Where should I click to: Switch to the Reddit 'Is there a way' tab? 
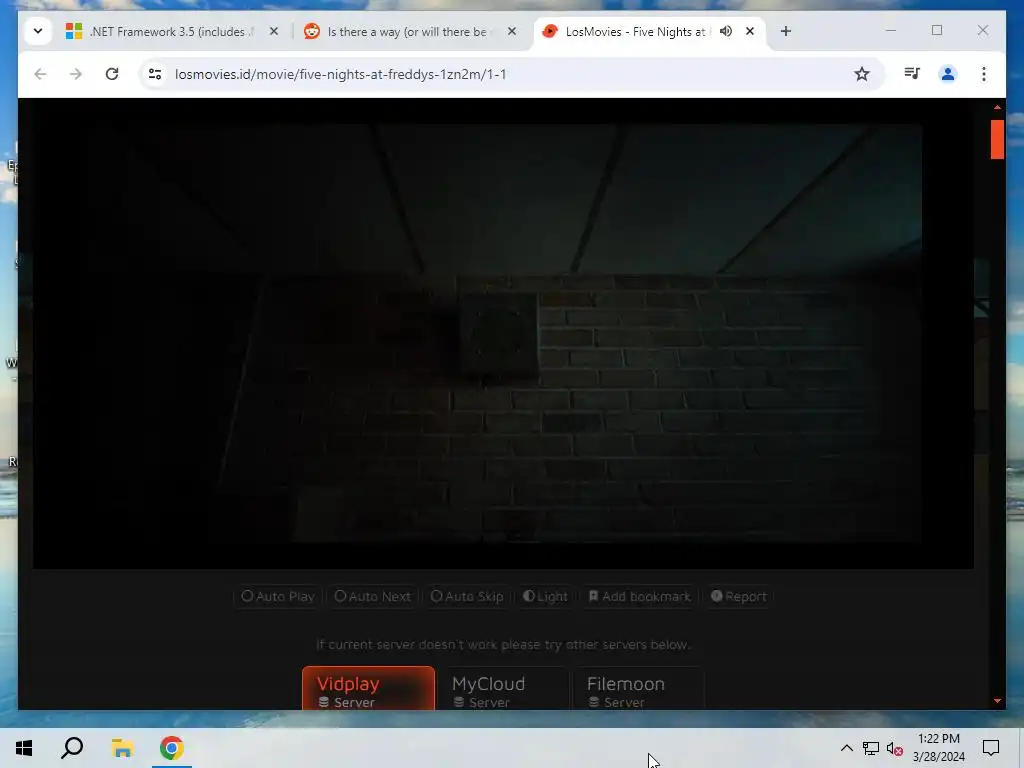pyautogui.click(x=406, y=31)
